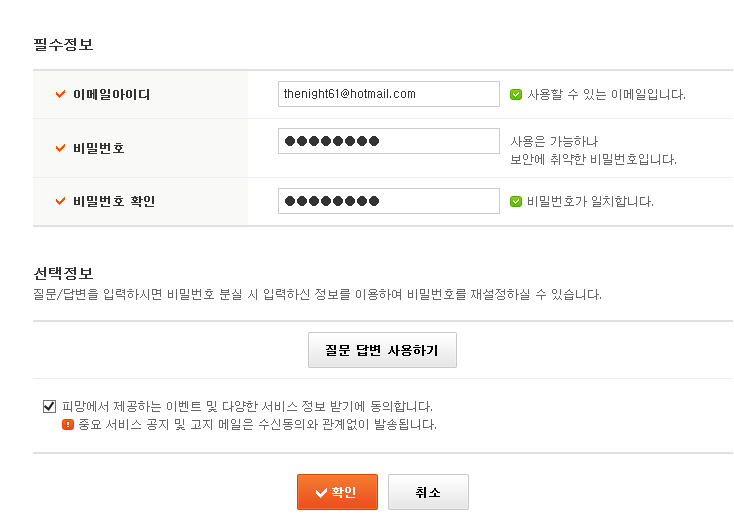Cancel registration with 취소 button
The height and width of the screenshot is (532, 734).
pyautogui.click(x=428, y=492)
